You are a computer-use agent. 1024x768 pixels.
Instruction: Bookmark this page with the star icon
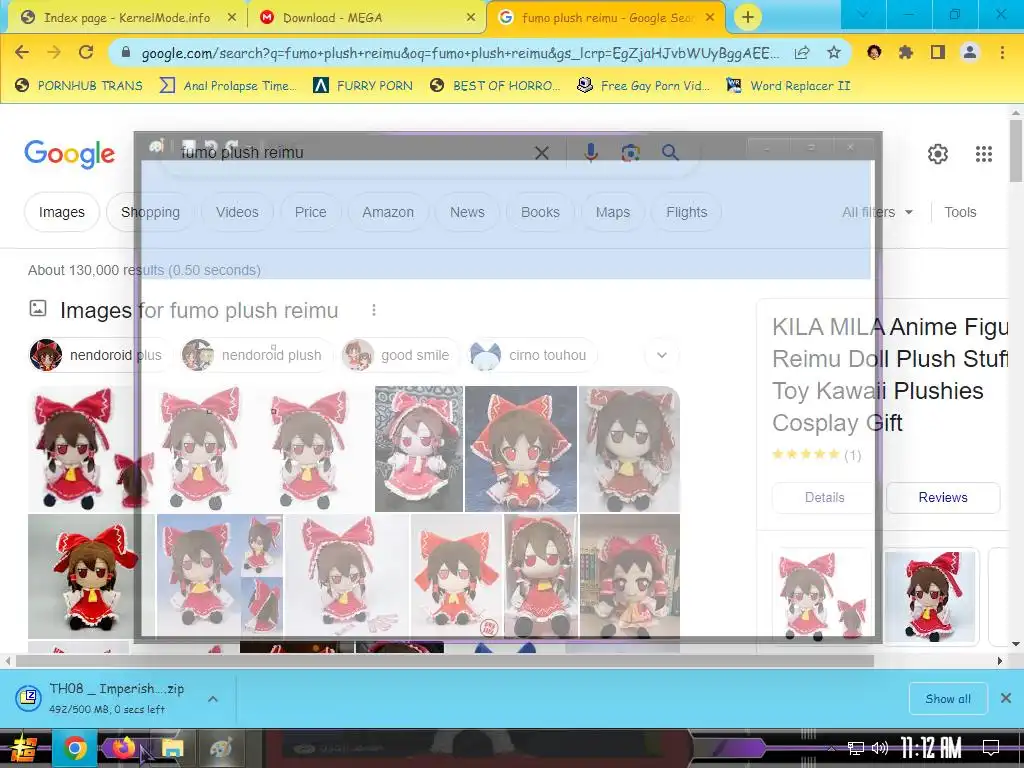pos(834,52)
